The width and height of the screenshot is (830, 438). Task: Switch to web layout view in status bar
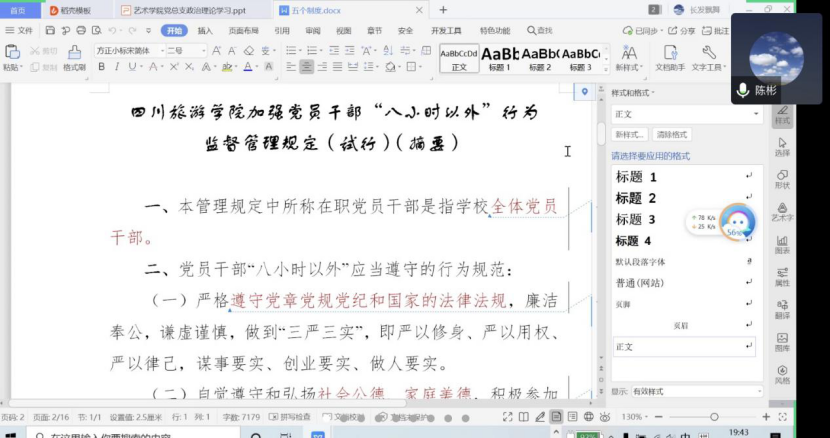pyautogui.click(x=589, y=417)
